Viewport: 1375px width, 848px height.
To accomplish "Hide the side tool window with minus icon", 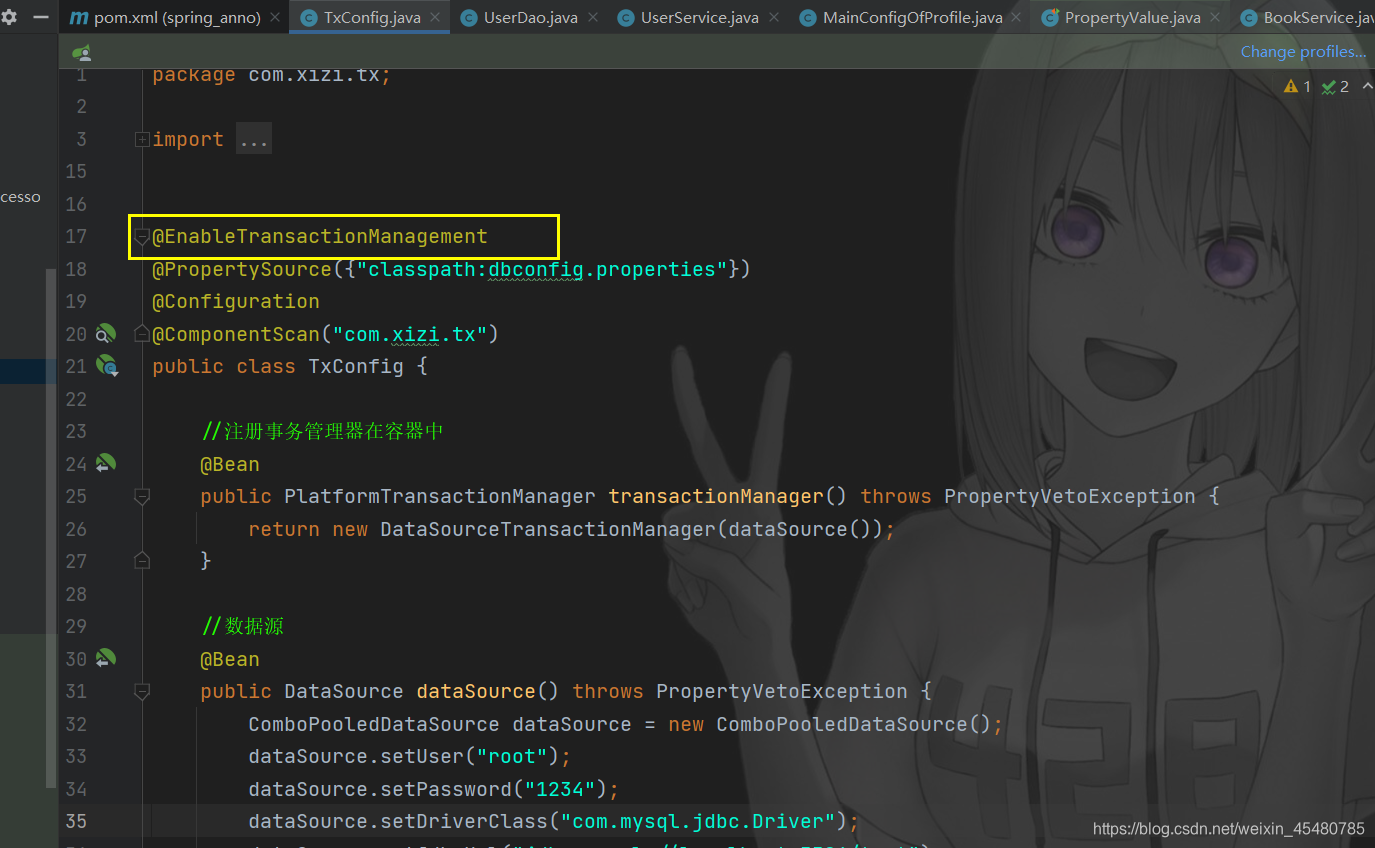I will (x=40, y=17).
